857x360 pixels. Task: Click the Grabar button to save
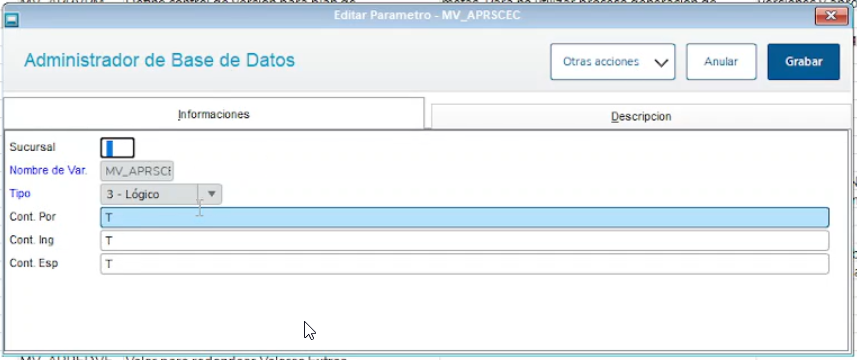pyautogui.click(x=803, y=62)
